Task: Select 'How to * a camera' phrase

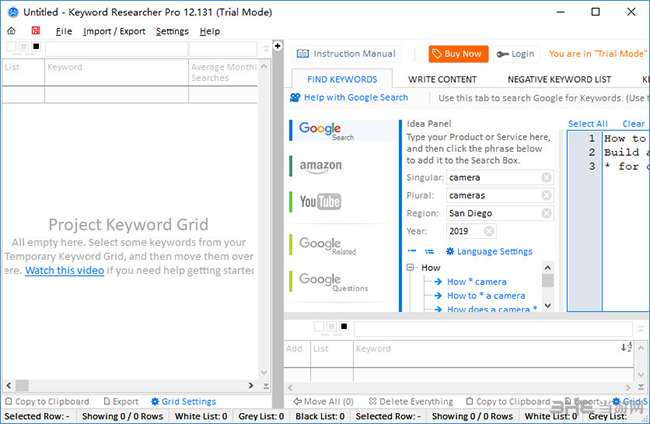Action: pyautogui.click(x=486, y=296)
